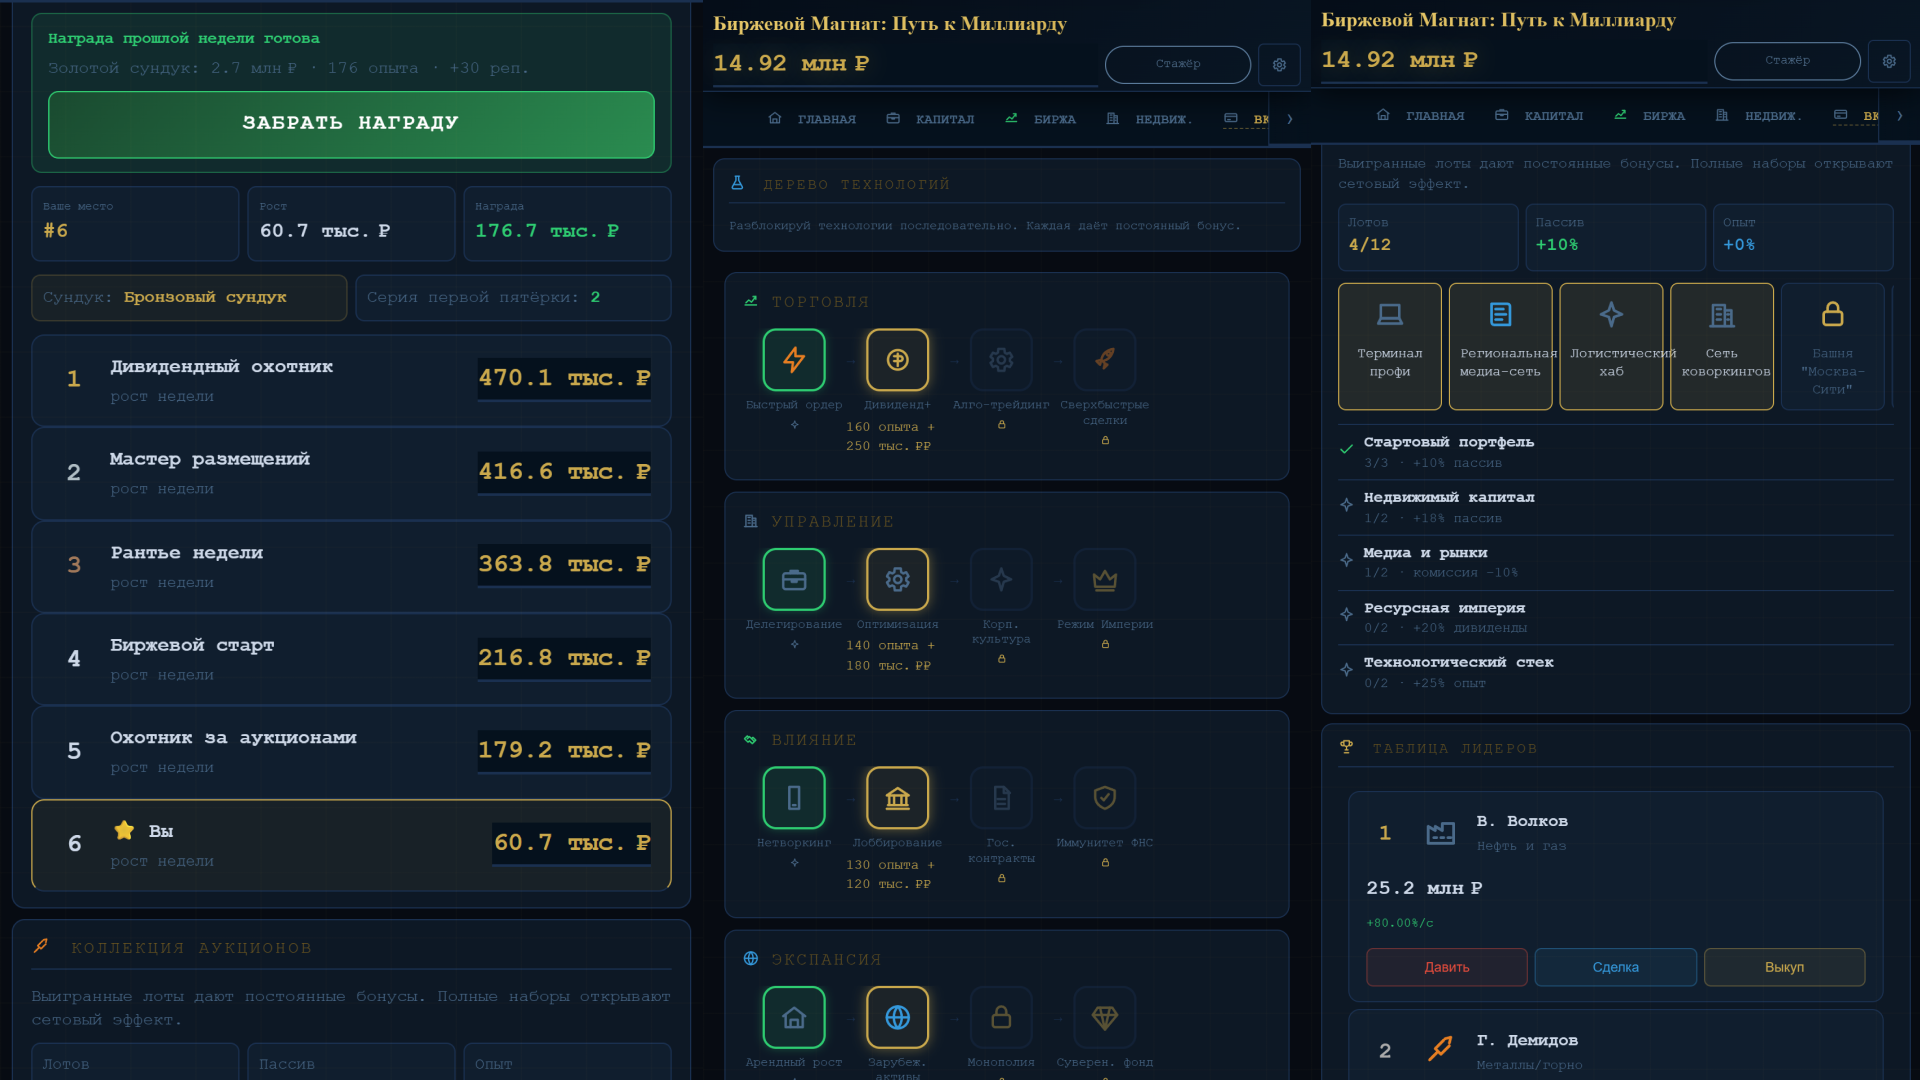Unlock the Лоббирование bank node
Viewport: 1920px width, 1080px height.
tap(897, 797)
